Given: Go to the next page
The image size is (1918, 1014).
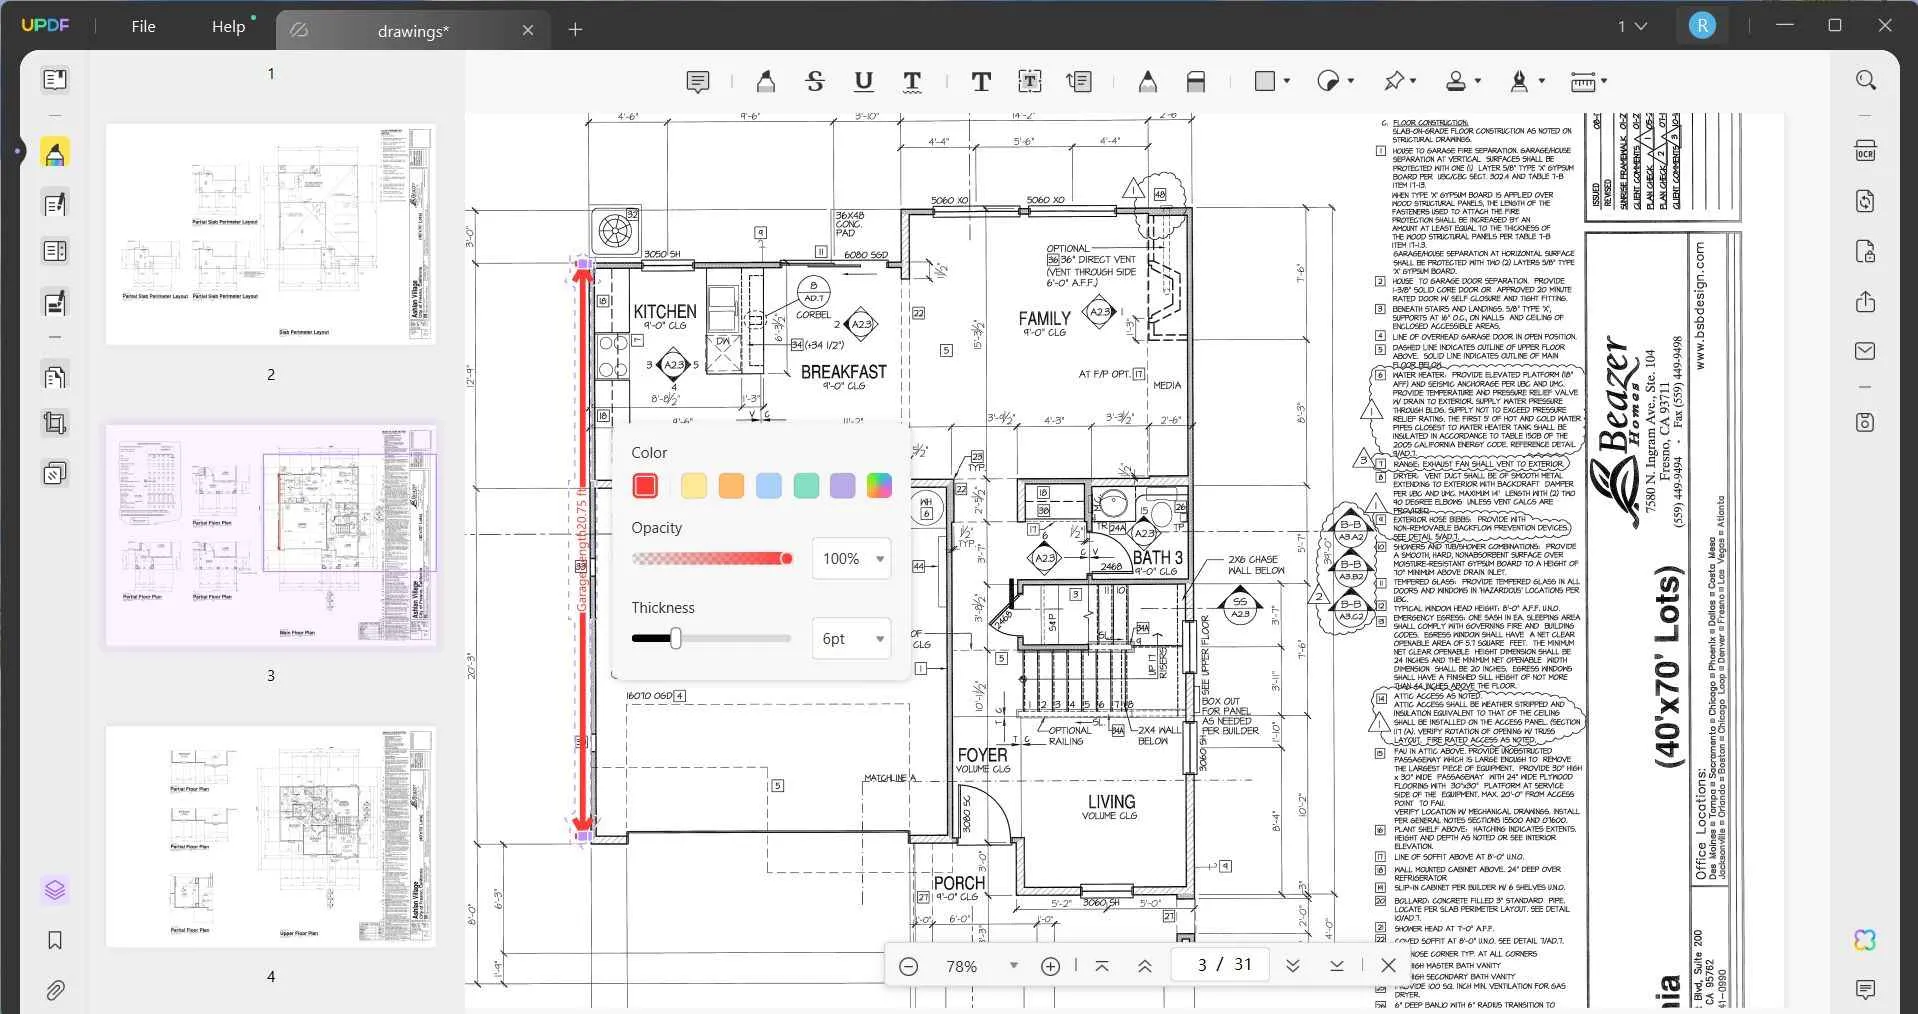Looking at the screenshot, I should click(1292, 966).
